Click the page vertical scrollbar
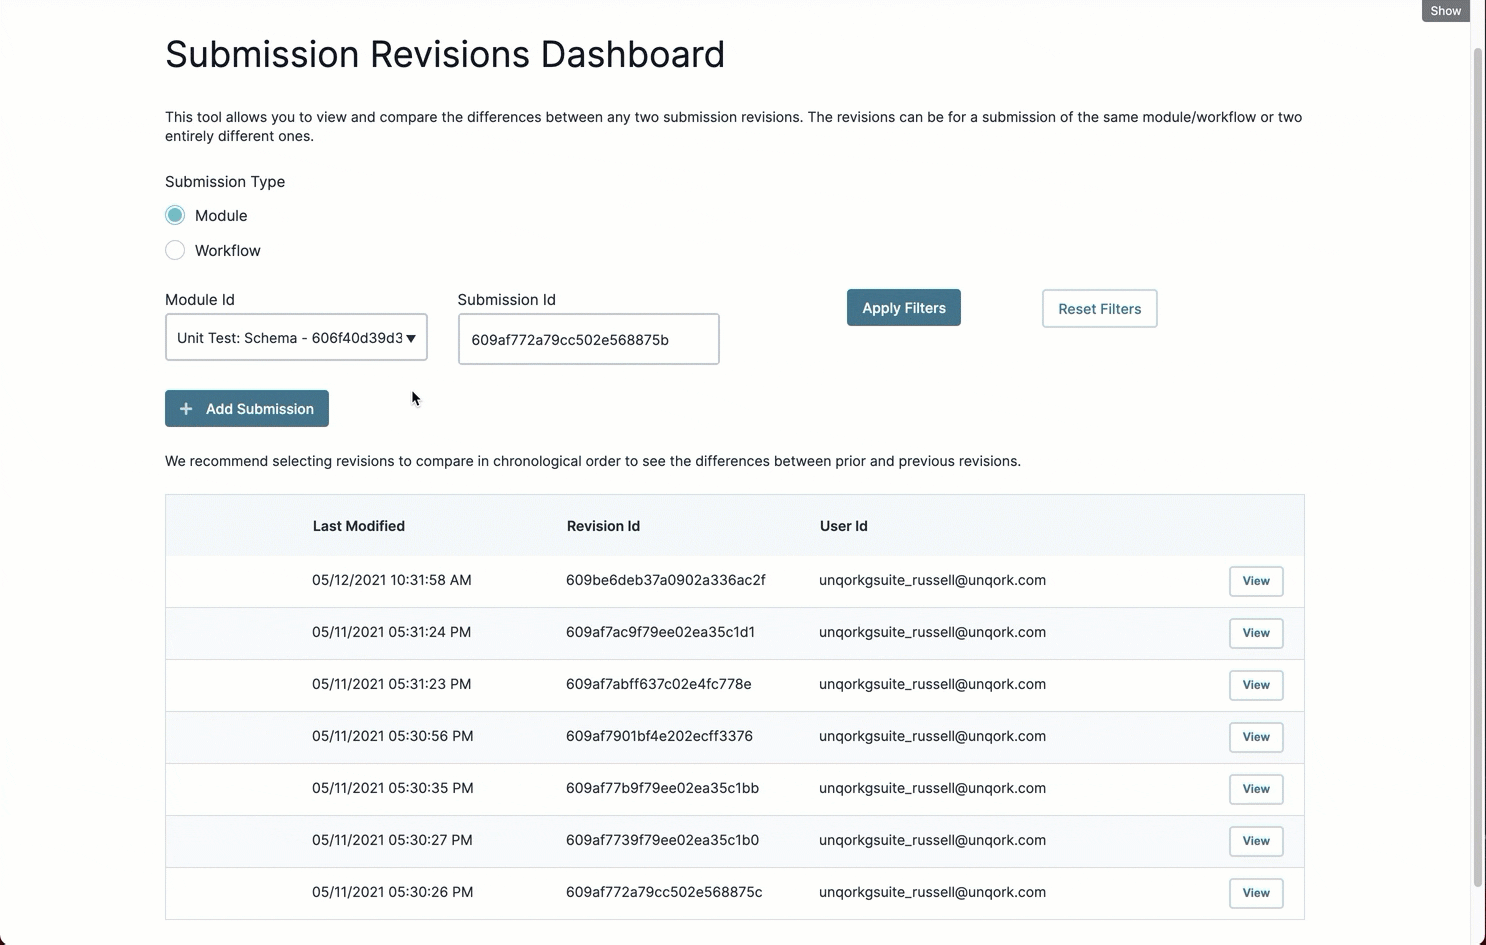Viewport: 1486px width, 945px height. (x=1478, y=468)
